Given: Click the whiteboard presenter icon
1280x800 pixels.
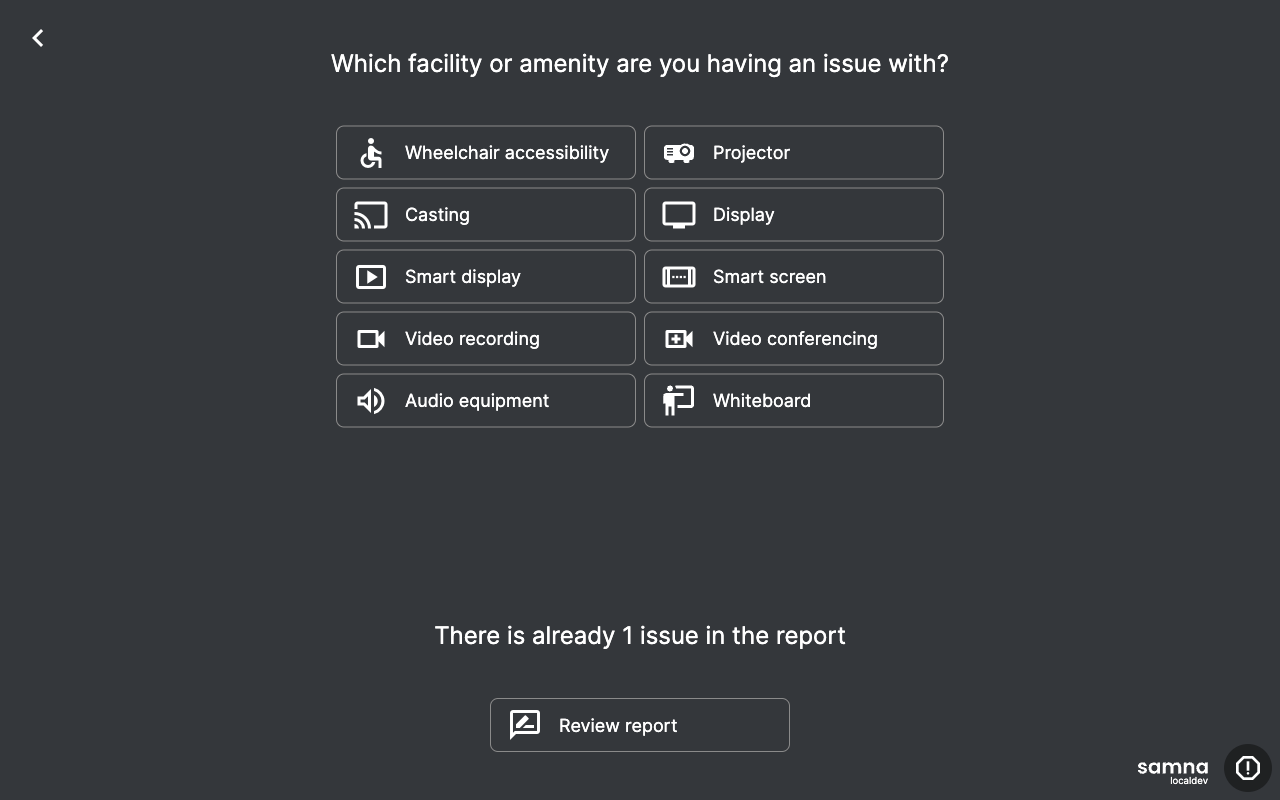Looking at the screenshot, I should 679,401.
